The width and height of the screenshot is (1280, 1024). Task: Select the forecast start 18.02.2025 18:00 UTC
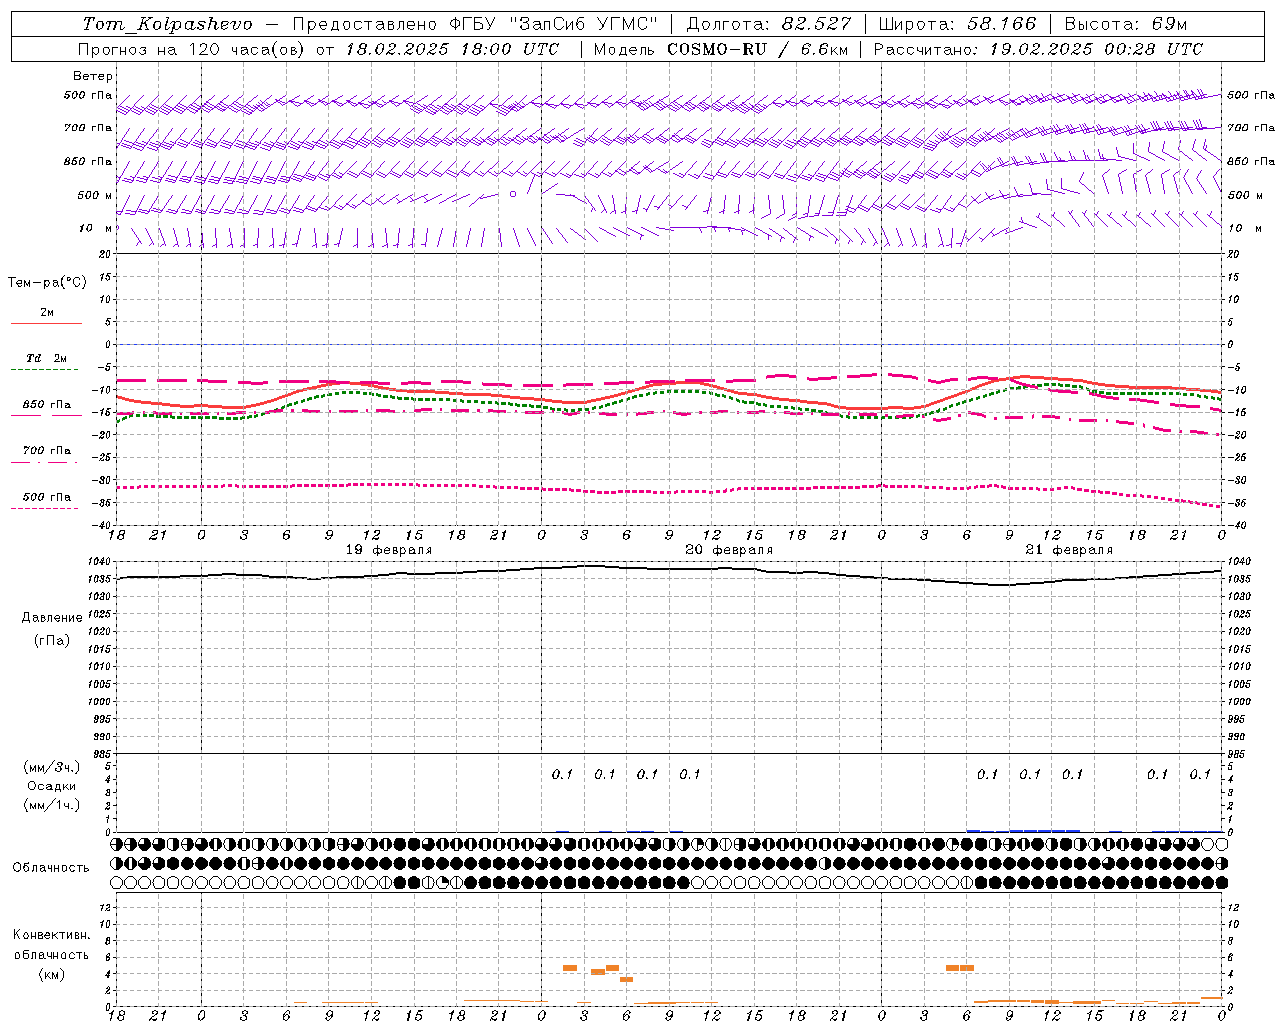pos(452,49)
